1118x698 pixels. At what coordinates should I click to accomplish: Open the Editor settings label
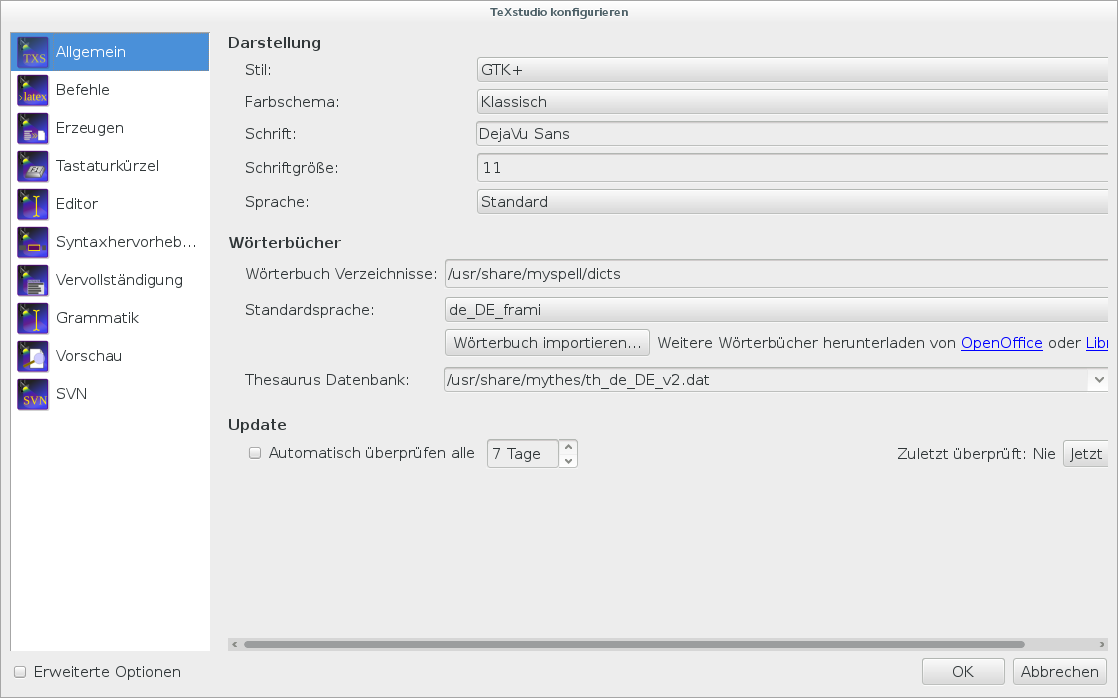coord(77,204)
